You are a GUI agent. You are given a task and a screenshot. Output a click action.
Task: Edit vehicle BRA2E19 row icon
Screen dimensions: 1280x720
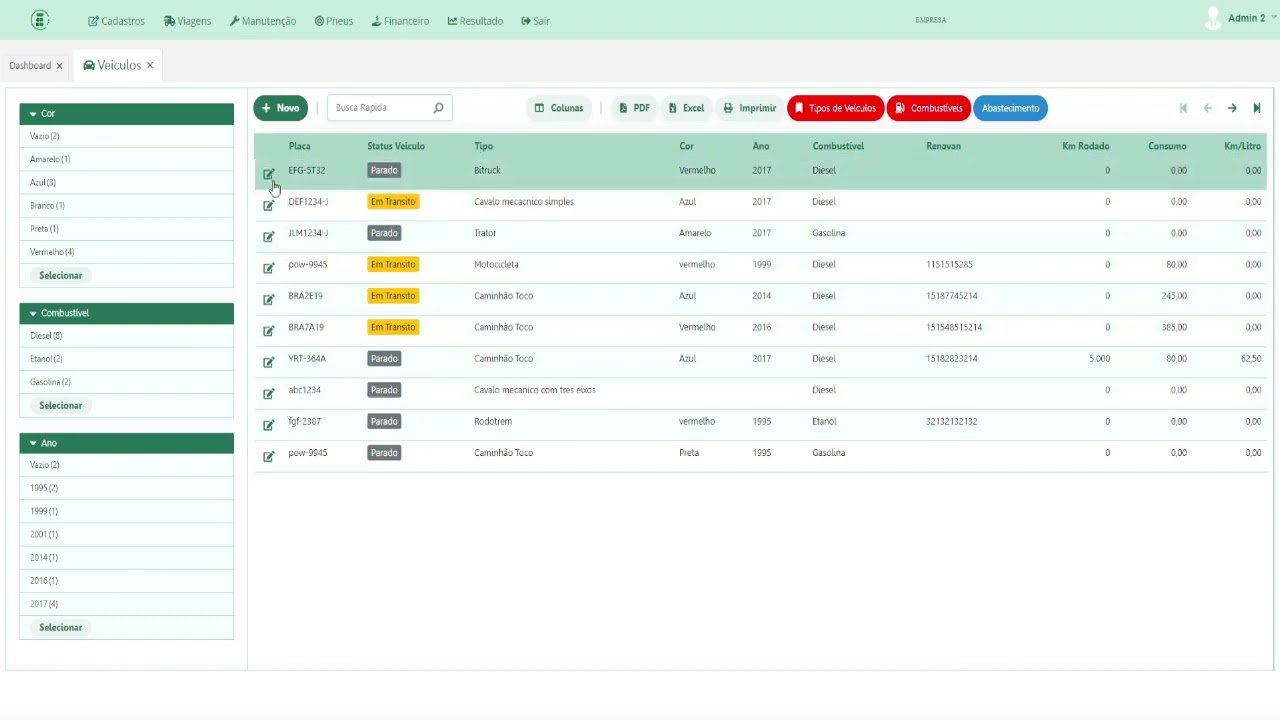coord(268,299)
